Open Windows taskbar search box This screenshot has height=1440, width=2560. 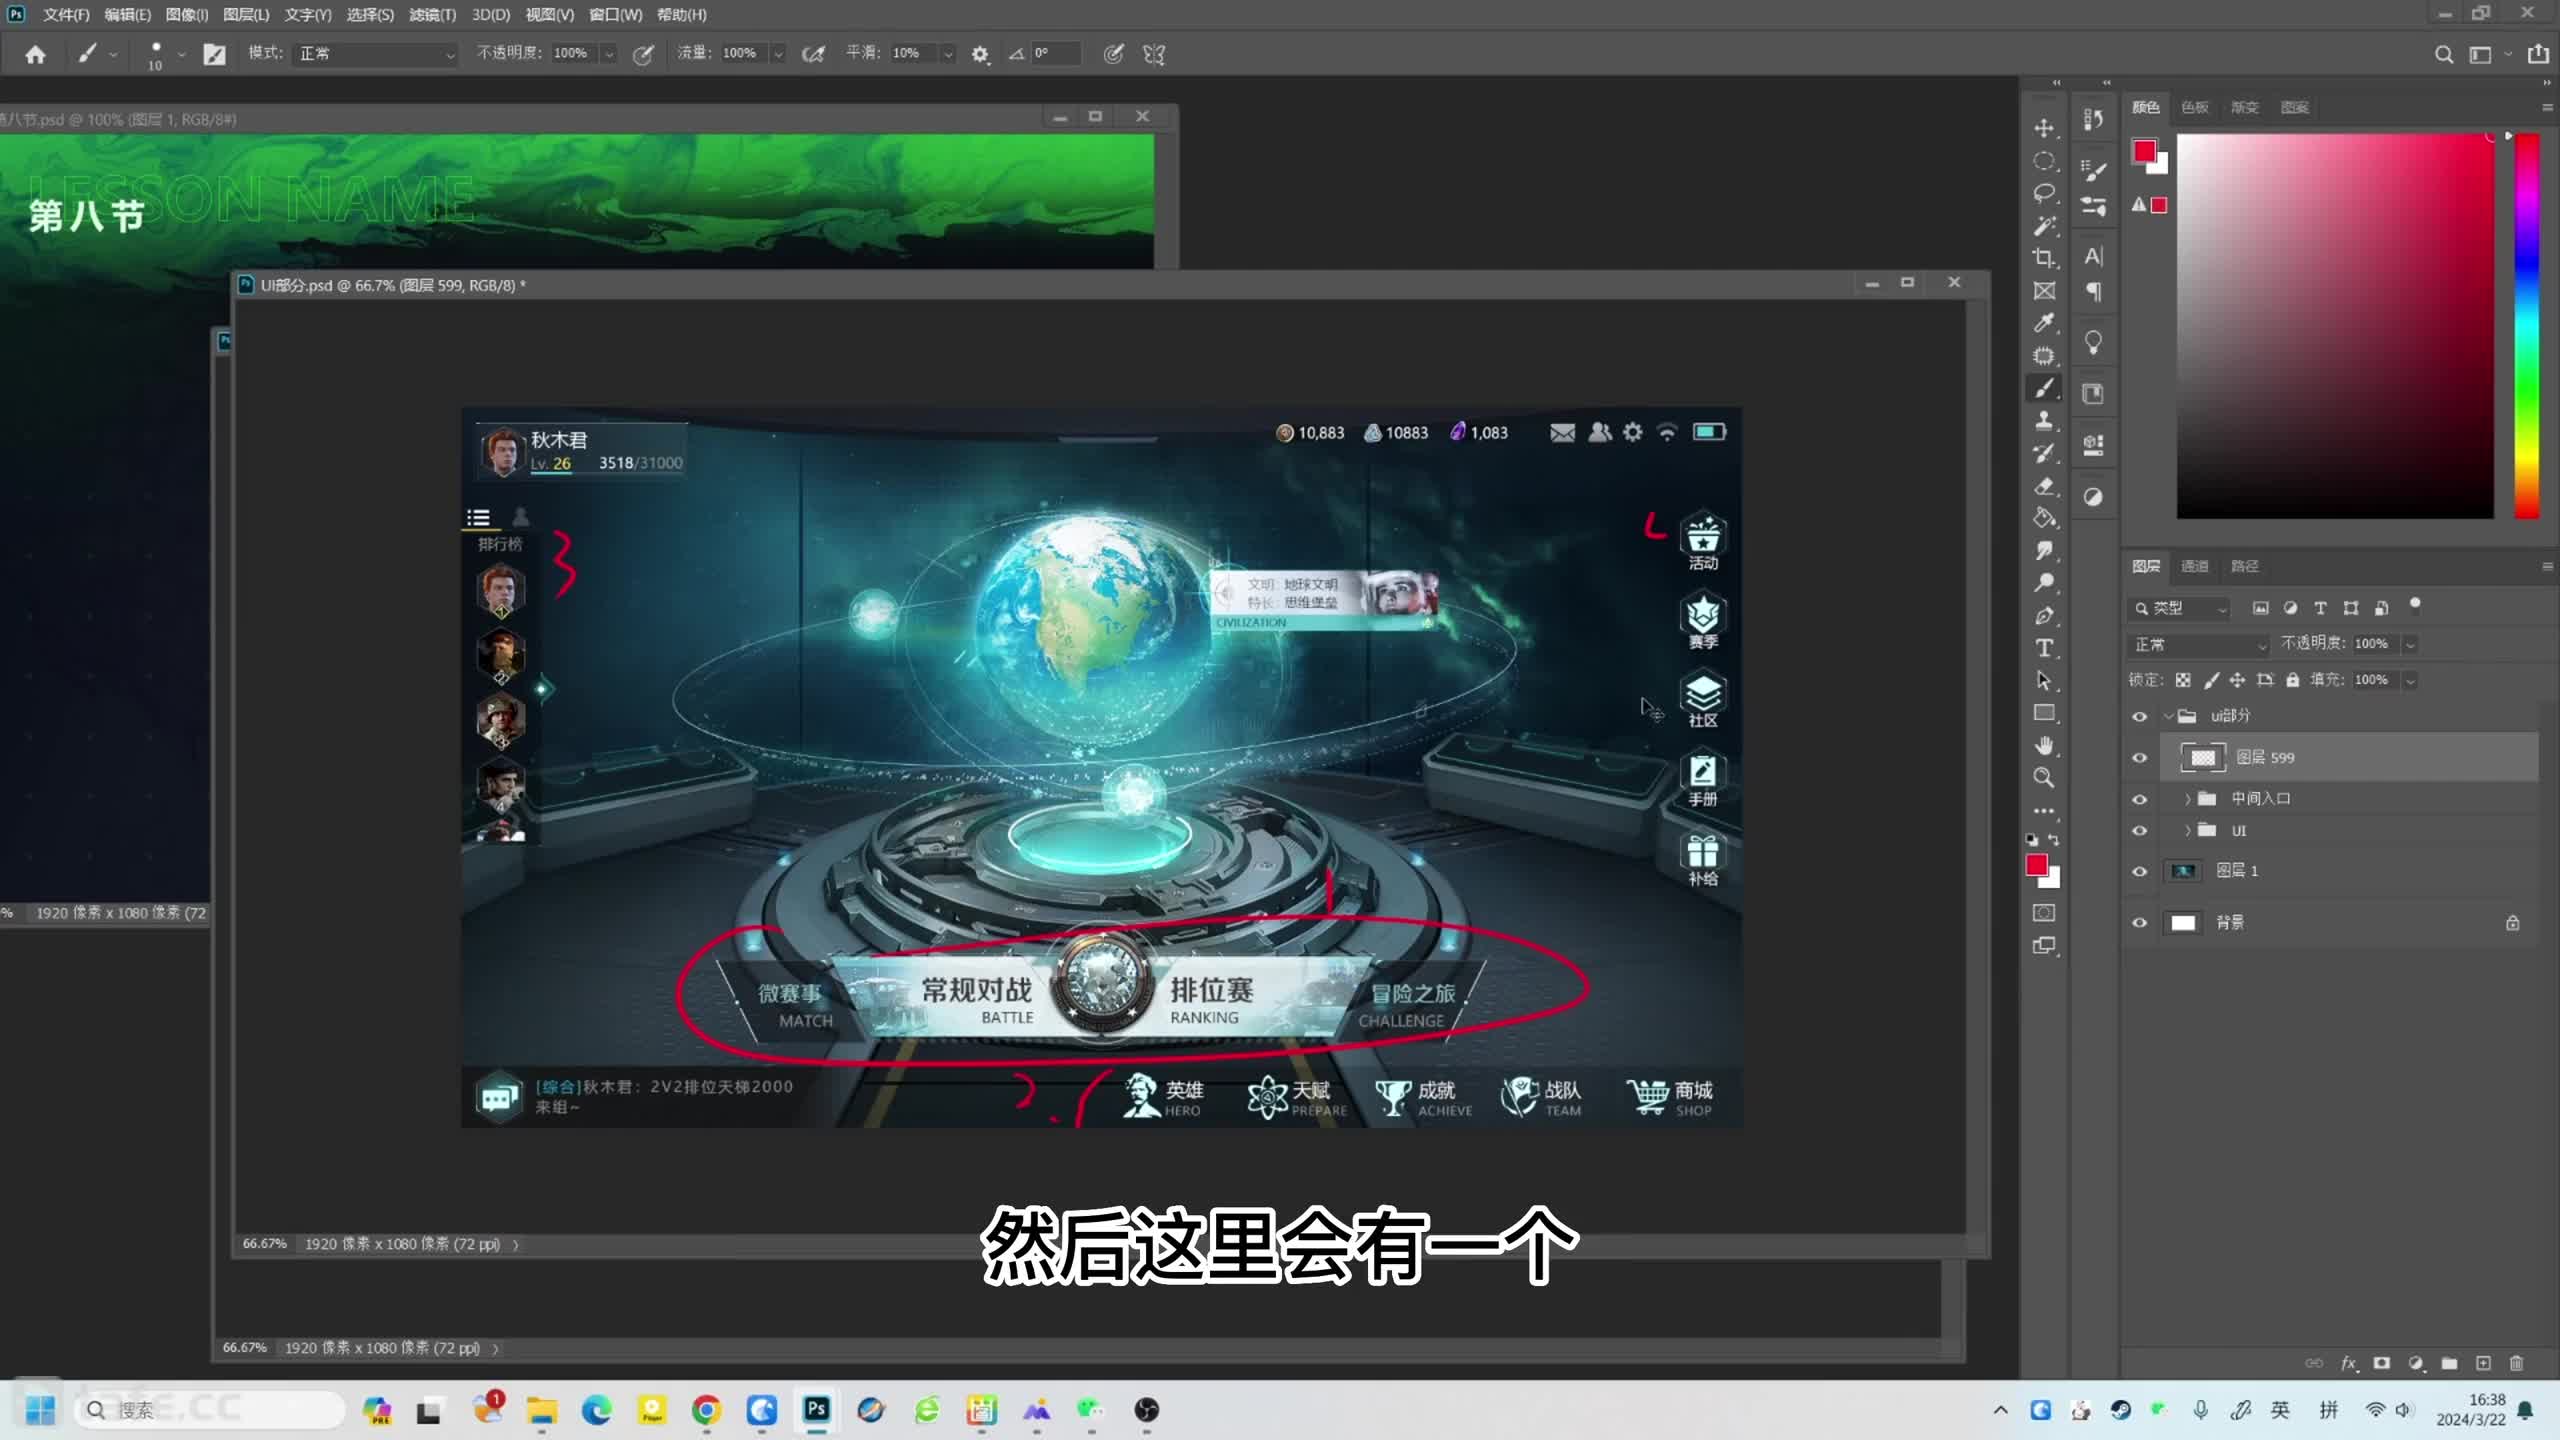tap(210, 1410)
